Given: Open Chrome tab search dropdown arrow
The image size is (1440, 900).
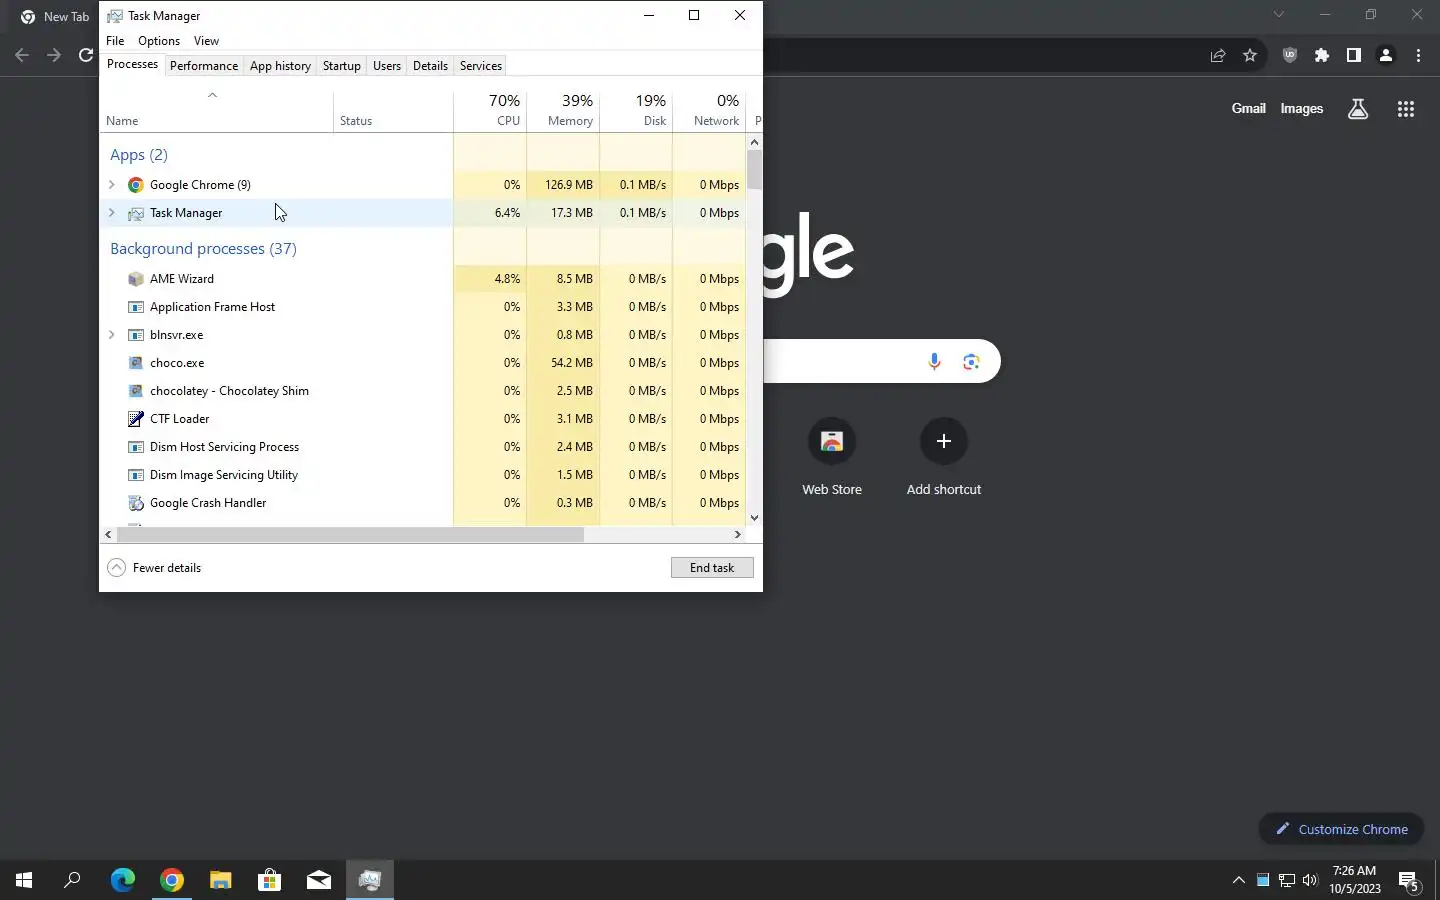Looking at the screenshot, I should pyautogui.click(x=1278, y=14).
